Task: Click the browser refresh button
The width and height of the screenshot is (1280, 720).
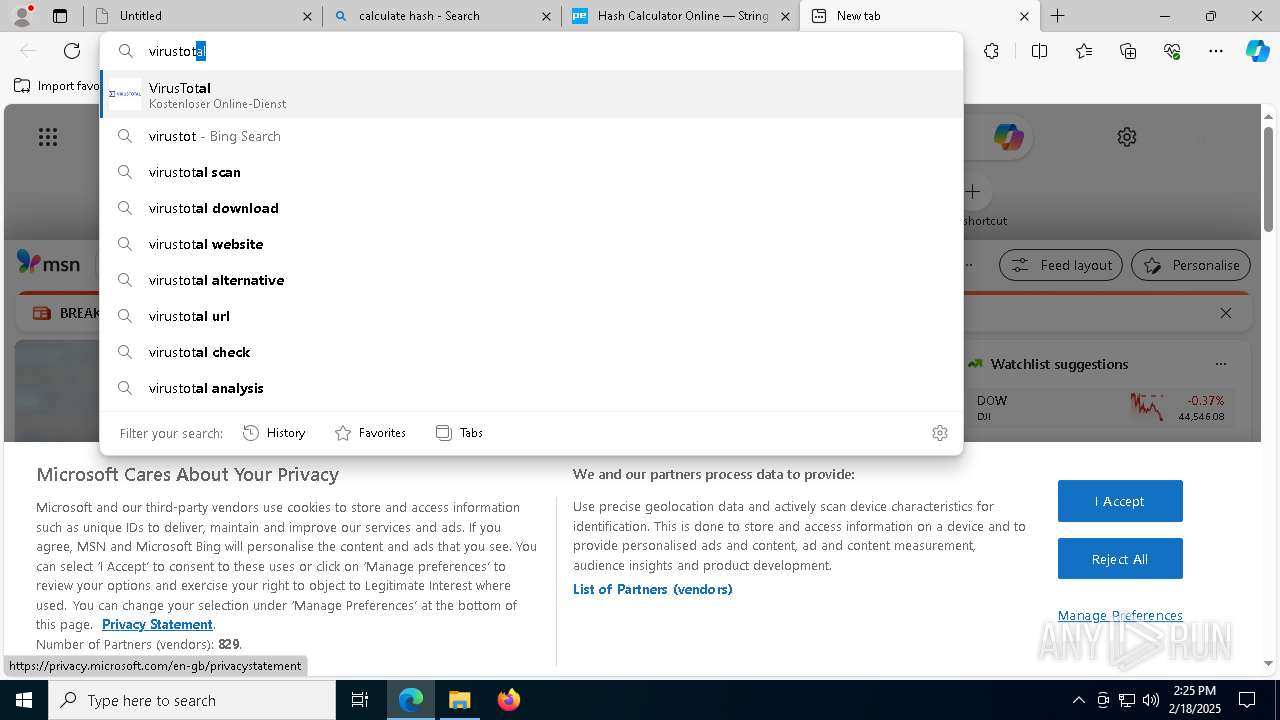Action: coord(72,51)
